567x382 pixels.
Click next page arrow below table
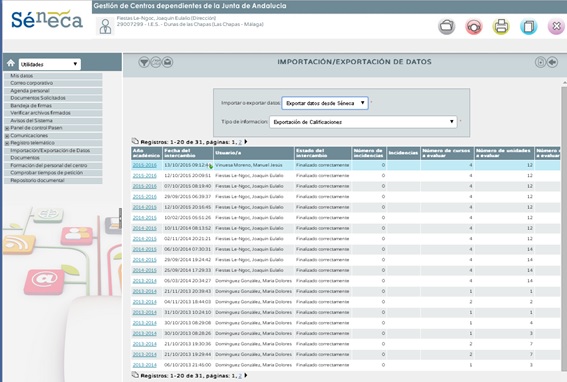pos(246,375)
